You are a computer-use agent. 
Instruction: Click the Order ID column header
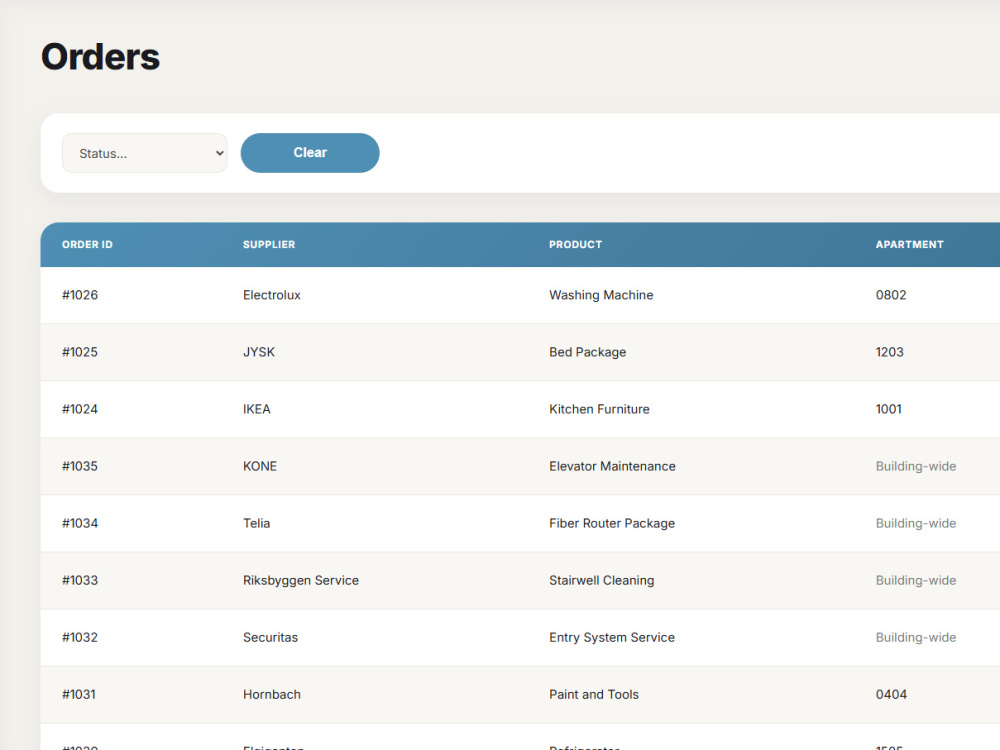[x=87, y=244]
